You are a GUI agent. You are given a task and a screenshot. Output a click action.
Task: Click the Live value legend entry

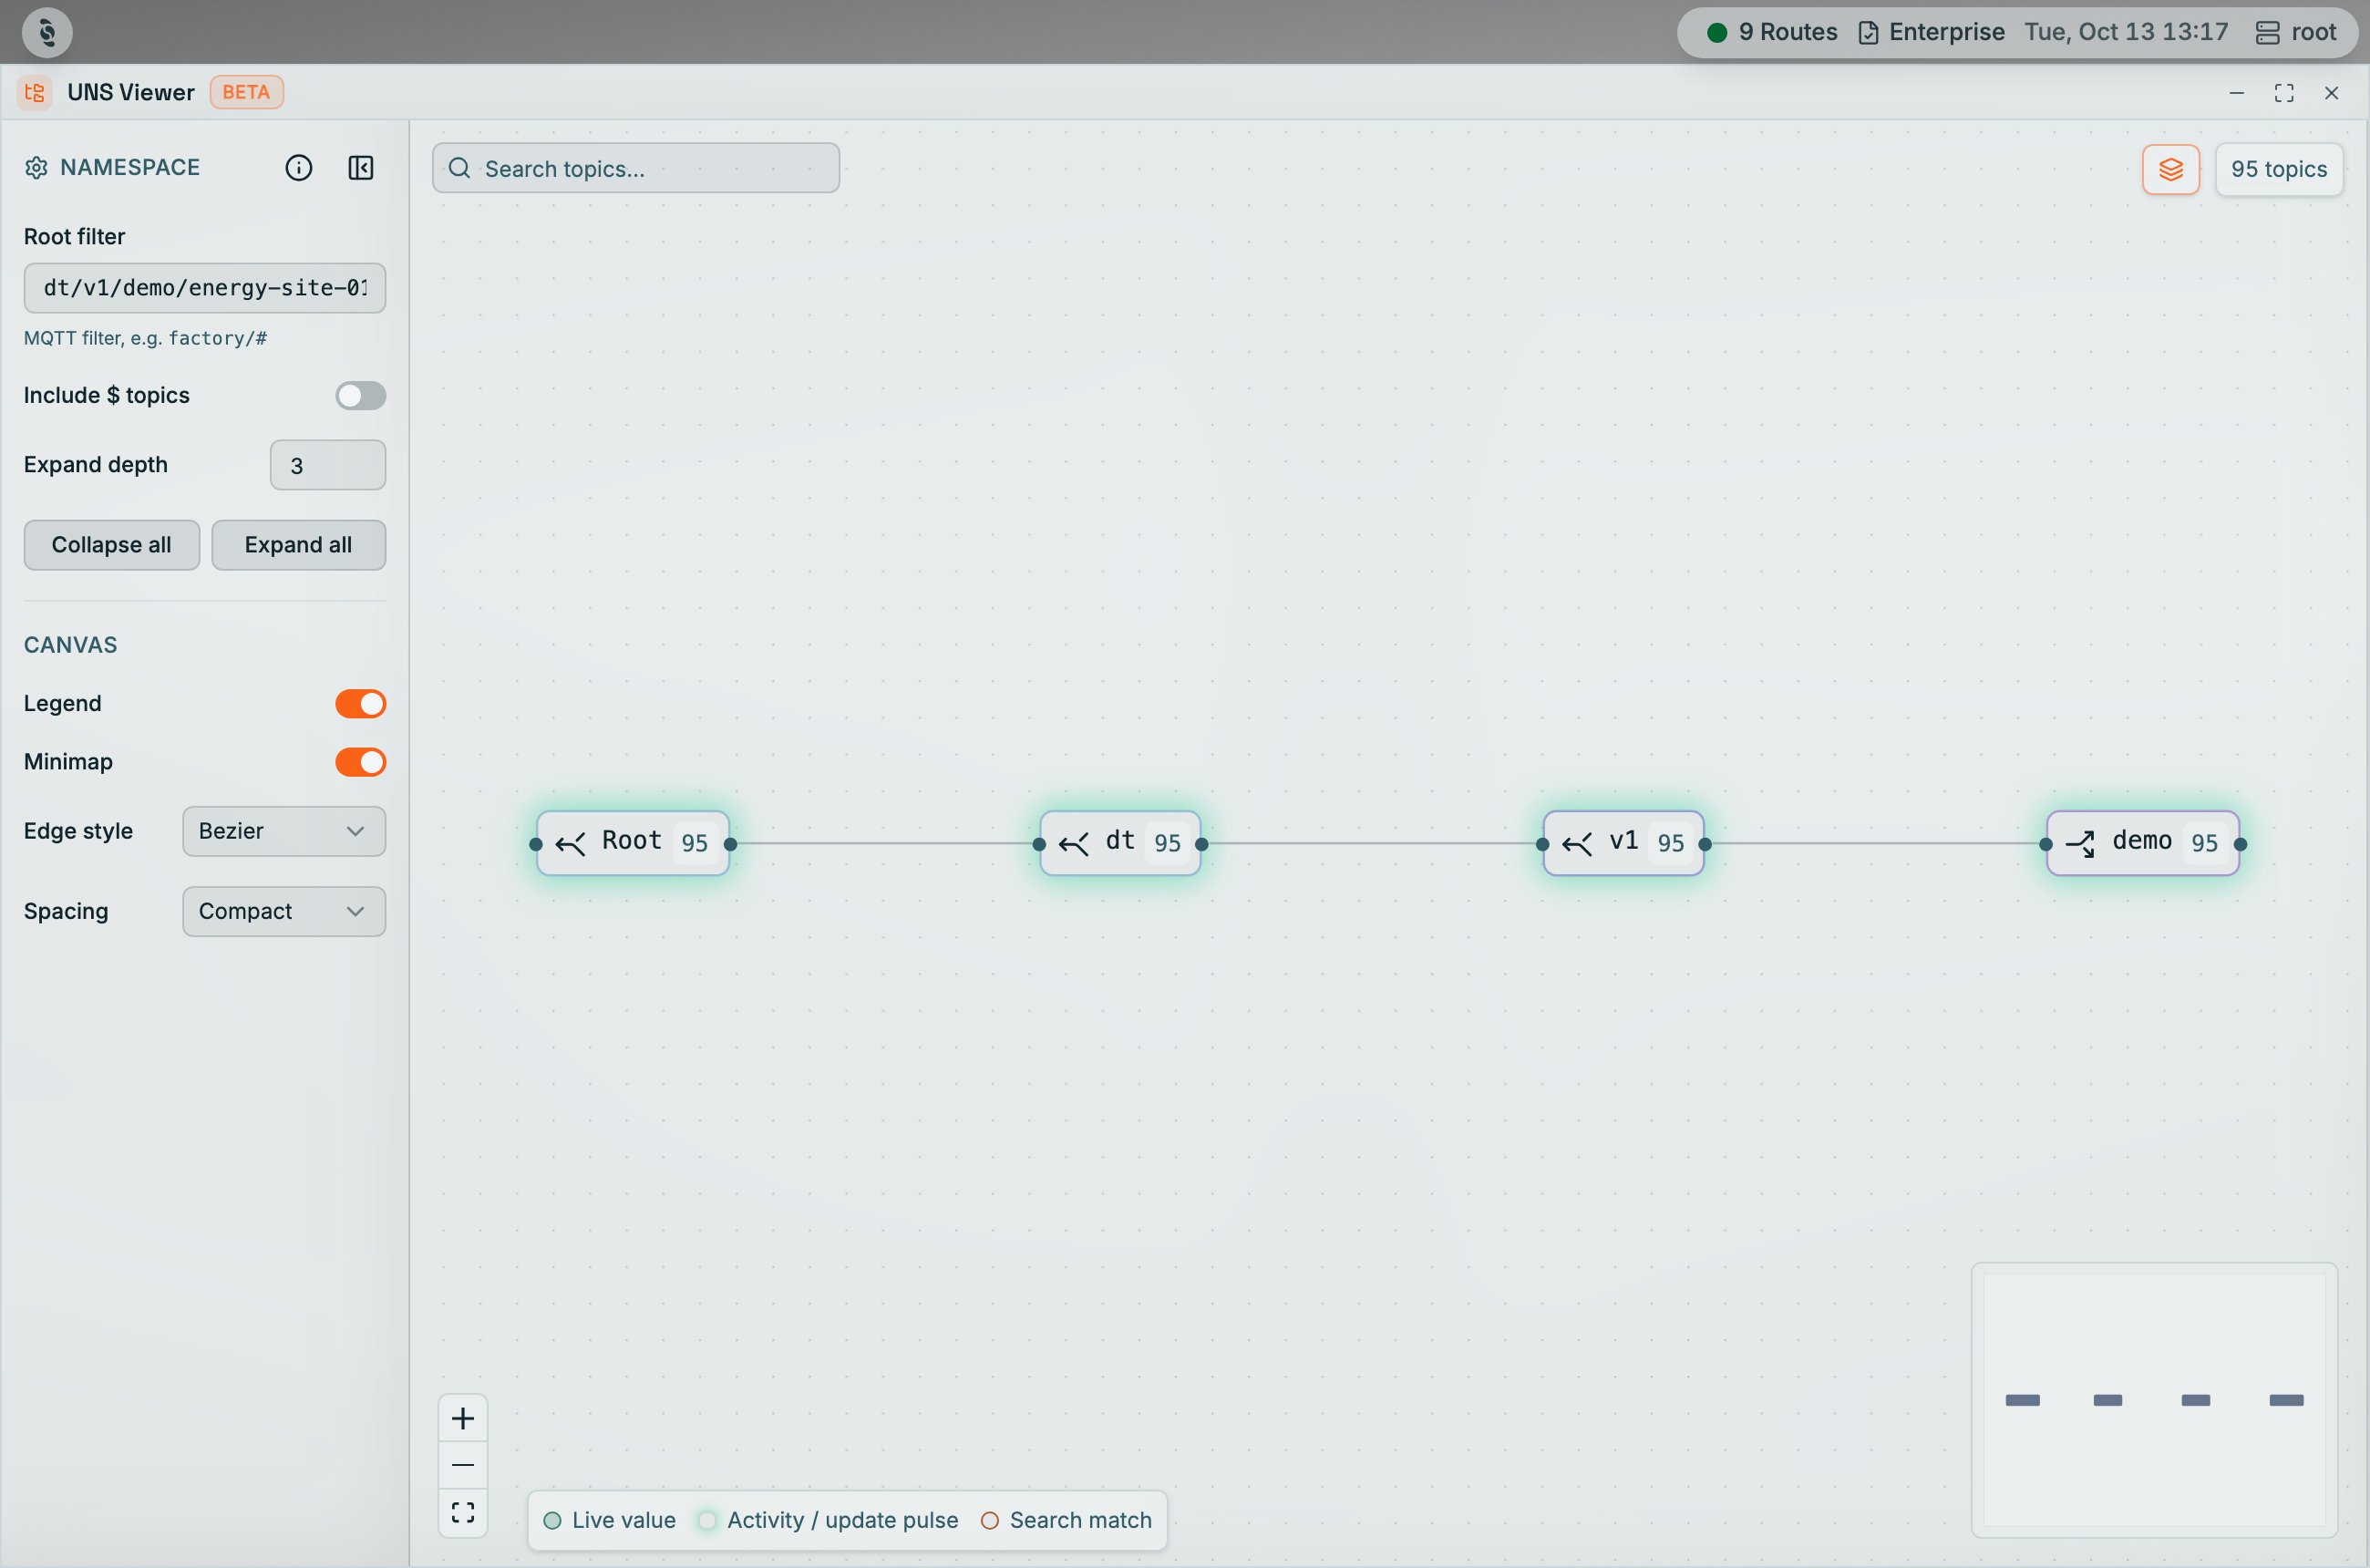pos(610,1521)
